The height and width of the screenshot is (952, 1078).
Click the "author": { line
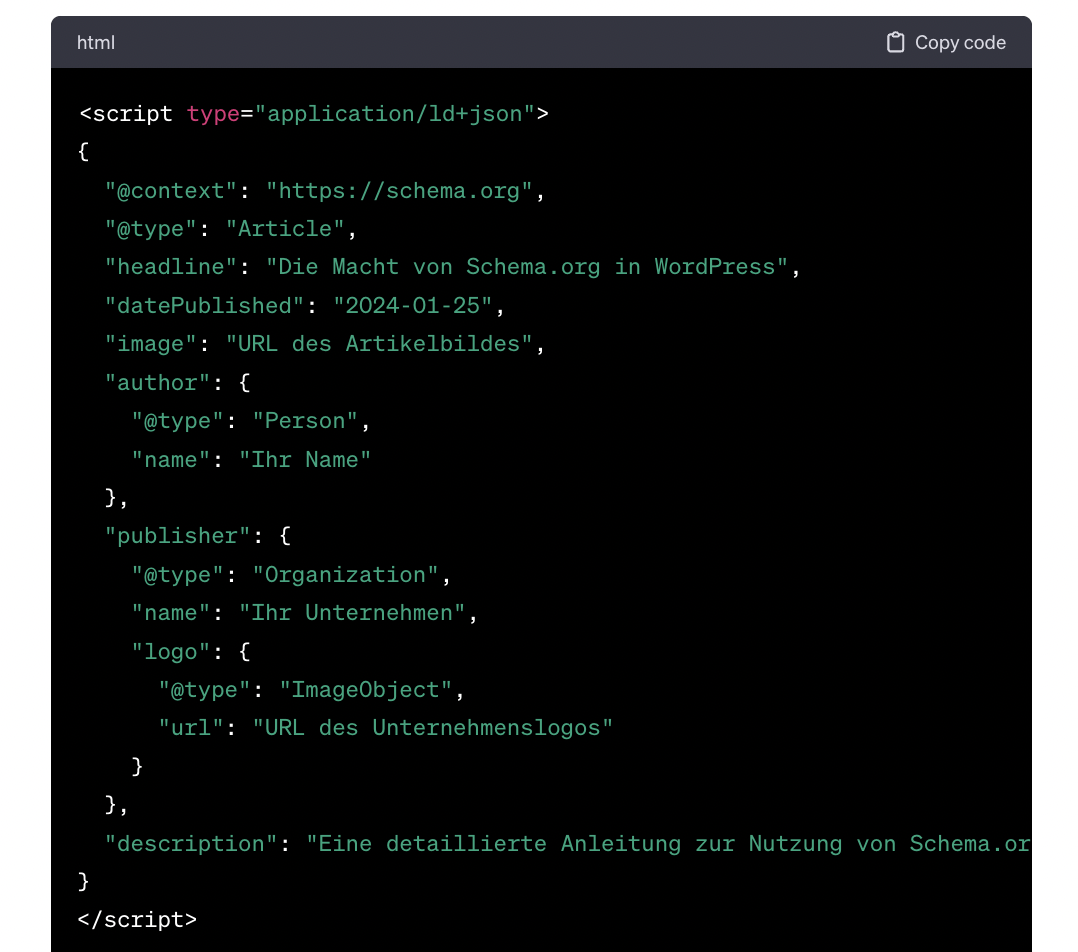(177, 383)
